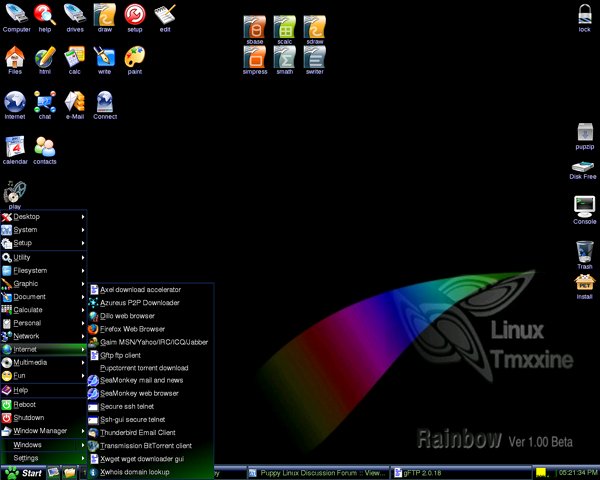600x480 pixels.
Task: Launch the simpress presentation icon
Action: click(254, 60)
